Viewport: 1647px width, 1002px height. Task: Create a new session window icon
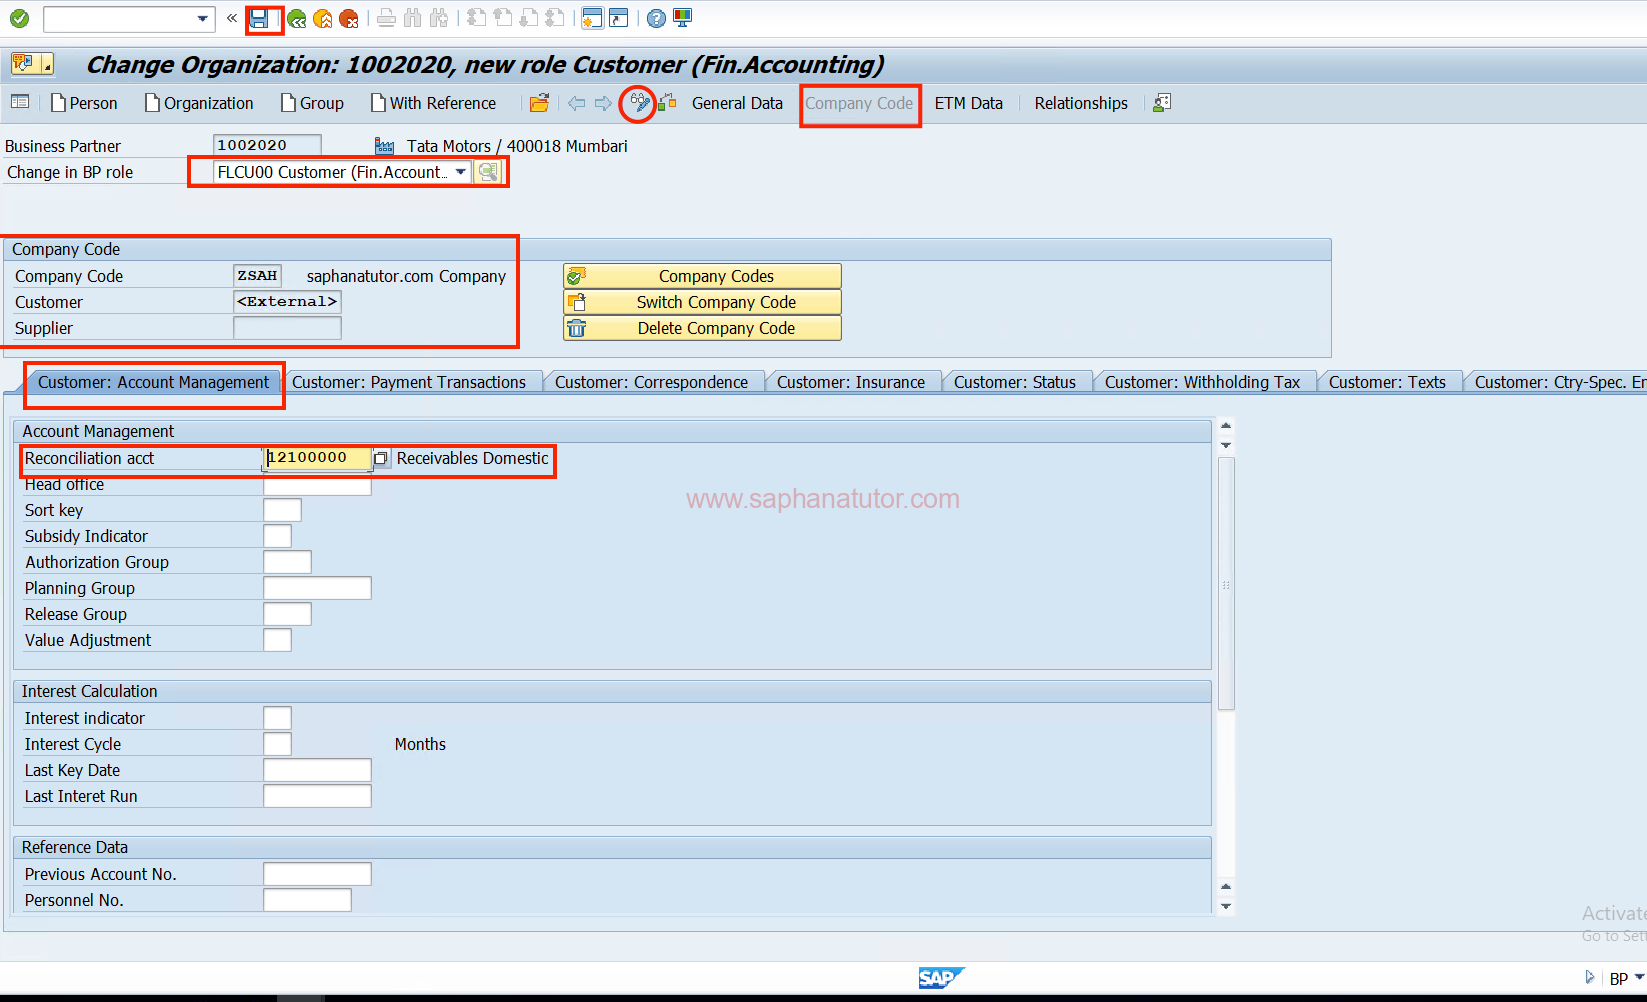(592, 18)
